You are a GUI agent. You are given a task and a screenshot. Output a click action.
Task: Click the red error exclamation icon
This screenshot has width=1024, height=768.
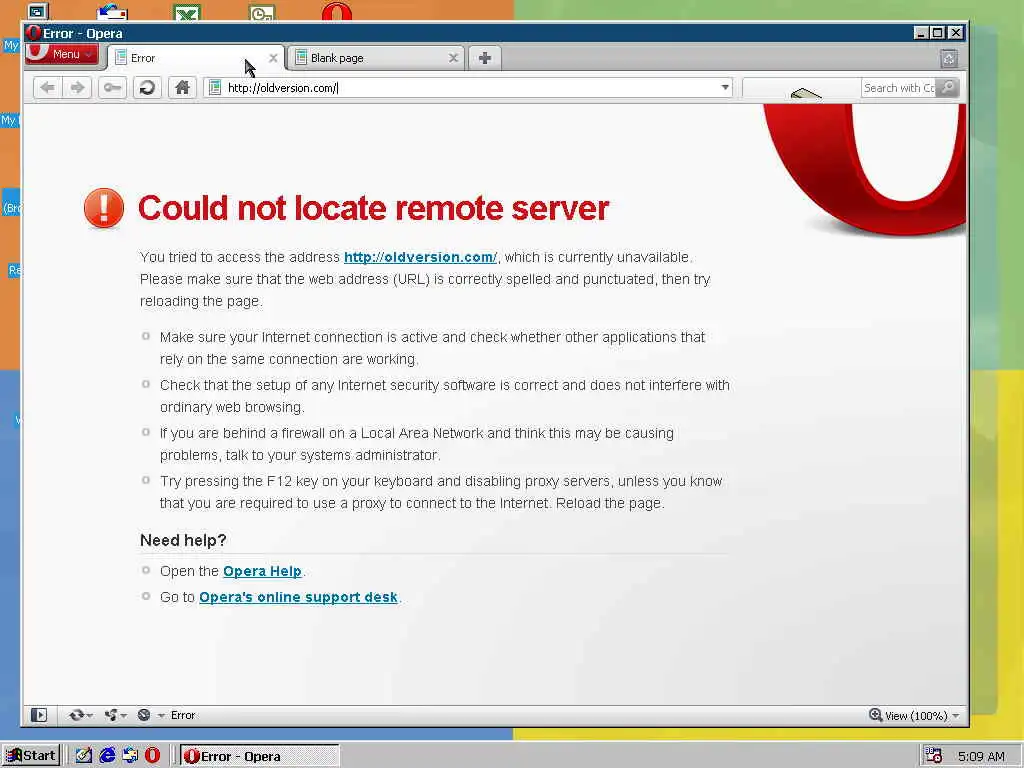pos(104,208)
